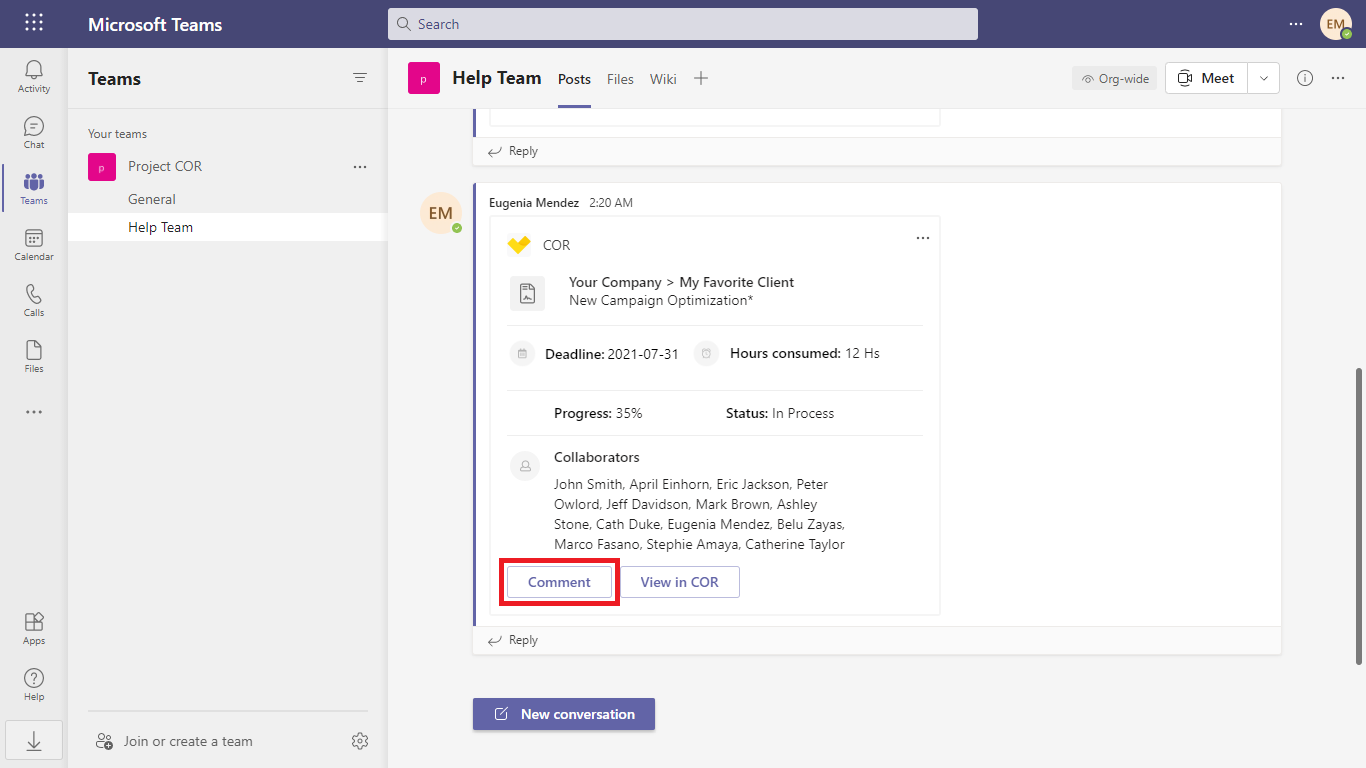Click Hours consumed: 12 Hs text

coord(805,353)
